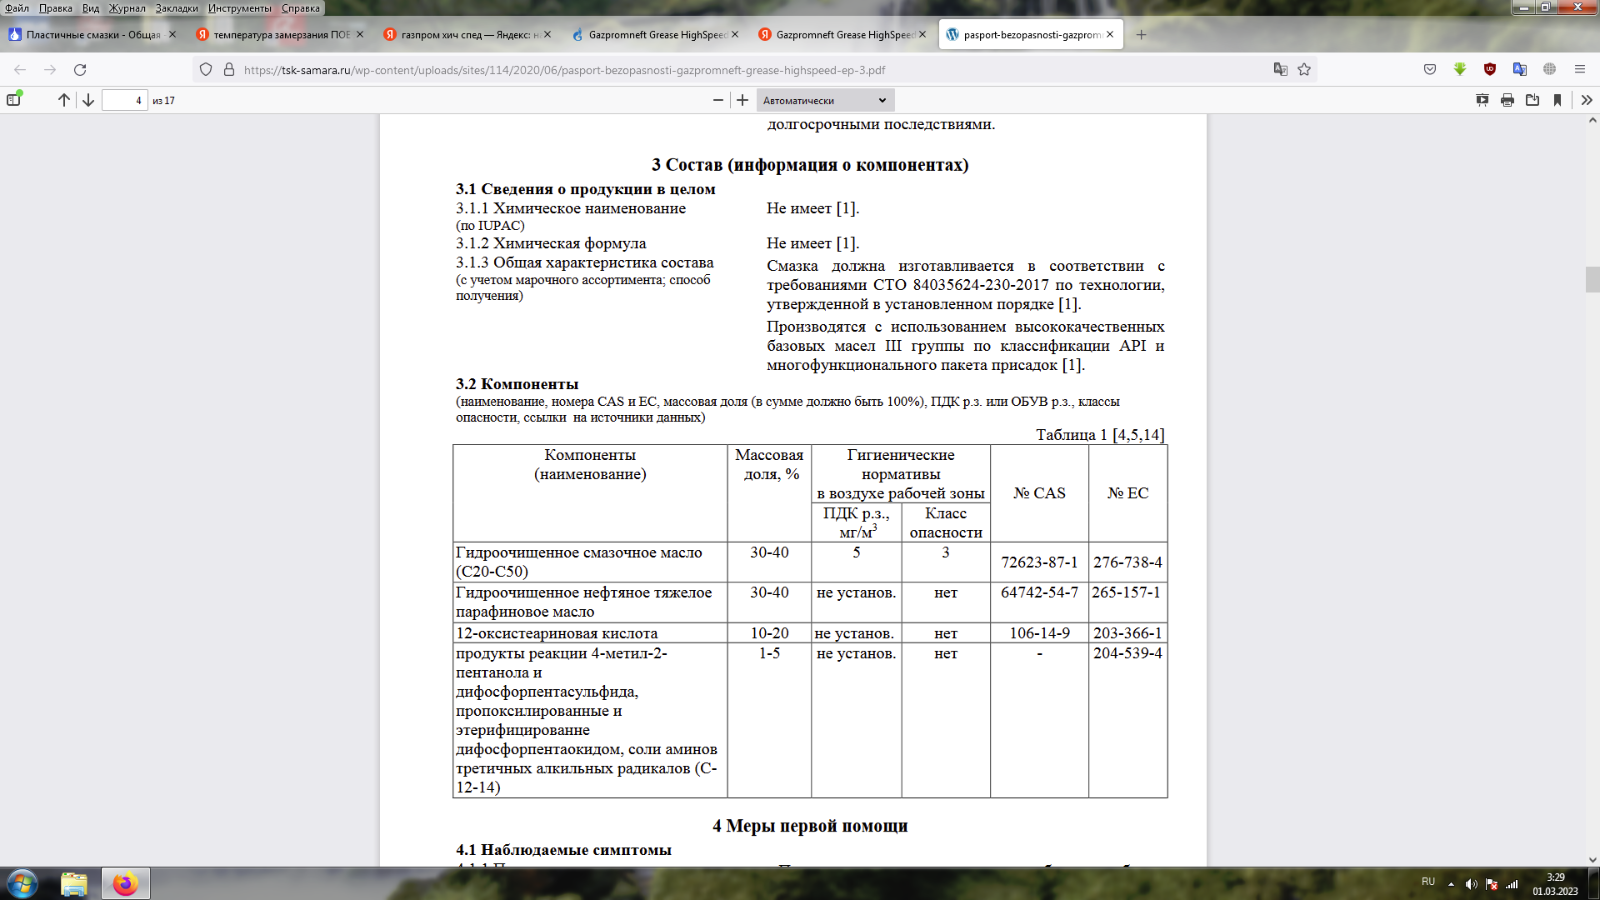Click heading 4 Меры первой помощи
Screen dimensions: 1600x900
click(810, 826)
